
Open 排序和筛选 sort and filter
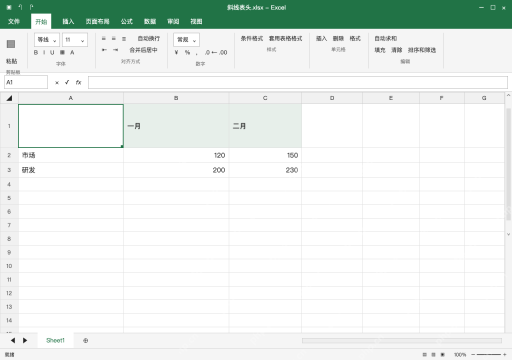[x=422, y=50]
